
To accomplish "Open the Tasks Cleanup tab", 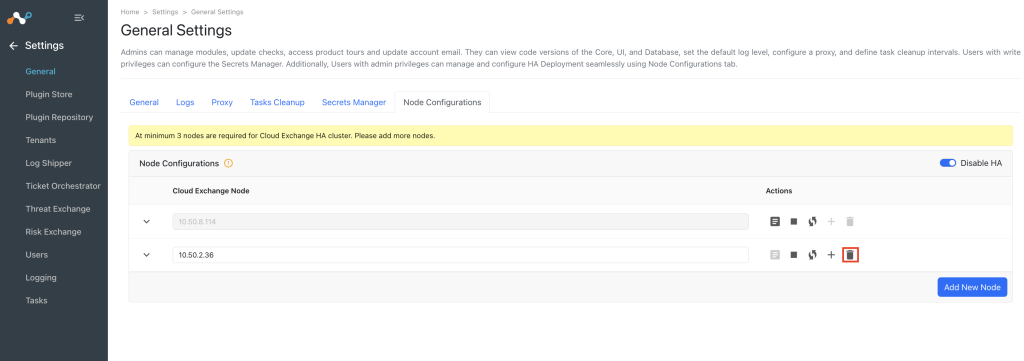I will [x=277, y=102].
